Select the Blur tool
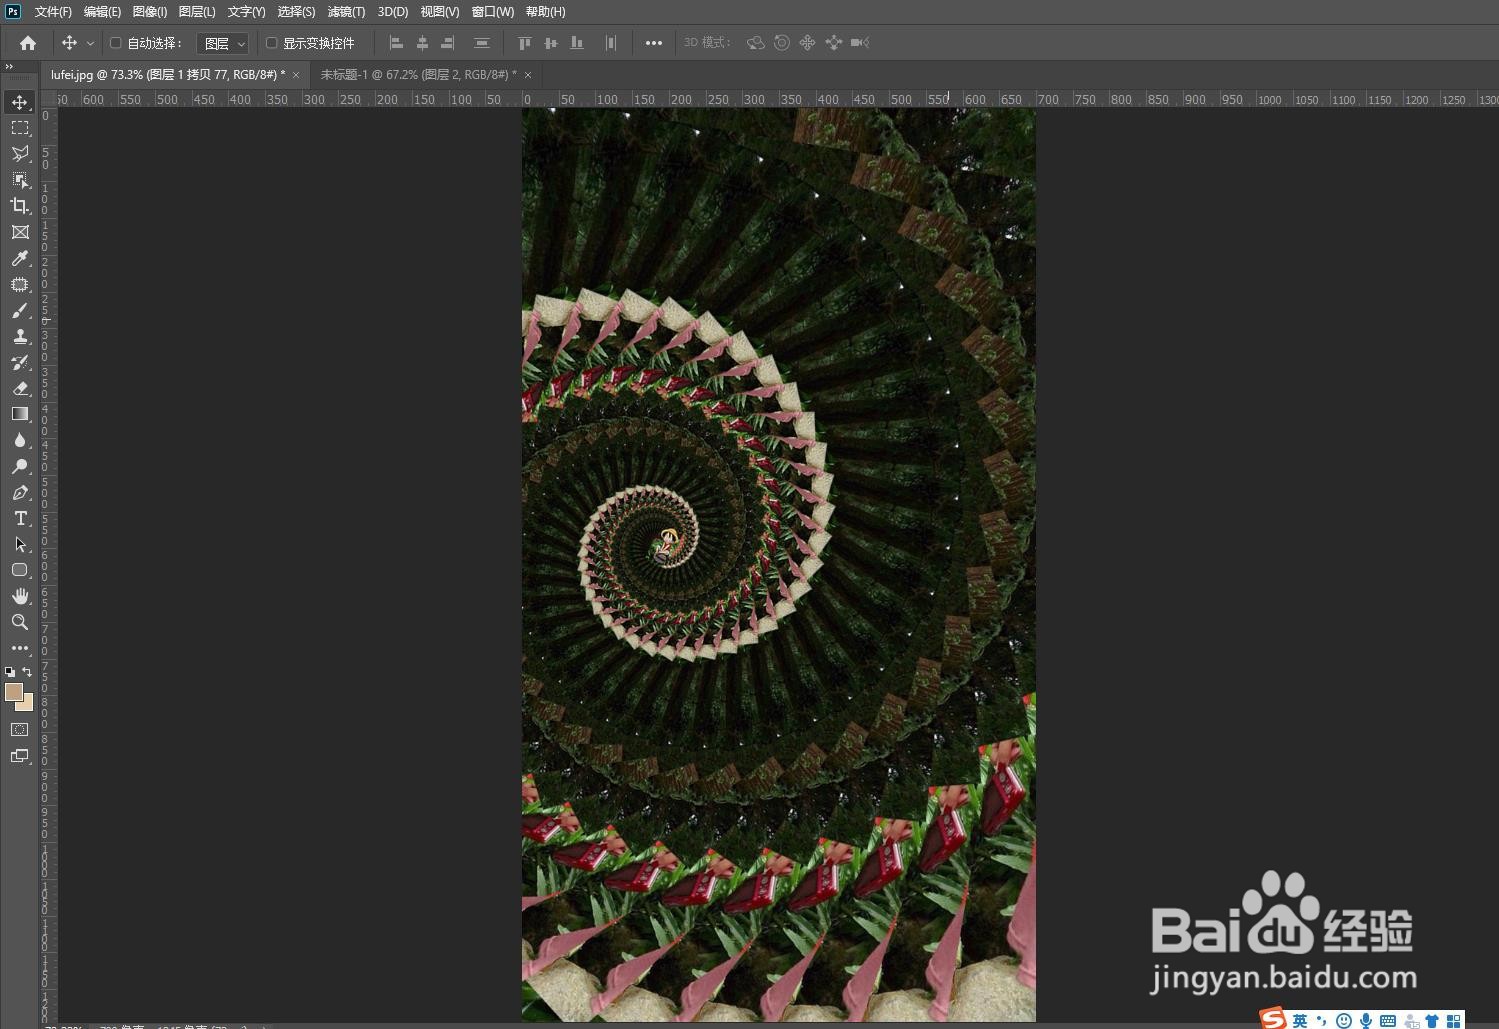This screenshot has height=1029, width=1499. point(20,440)
